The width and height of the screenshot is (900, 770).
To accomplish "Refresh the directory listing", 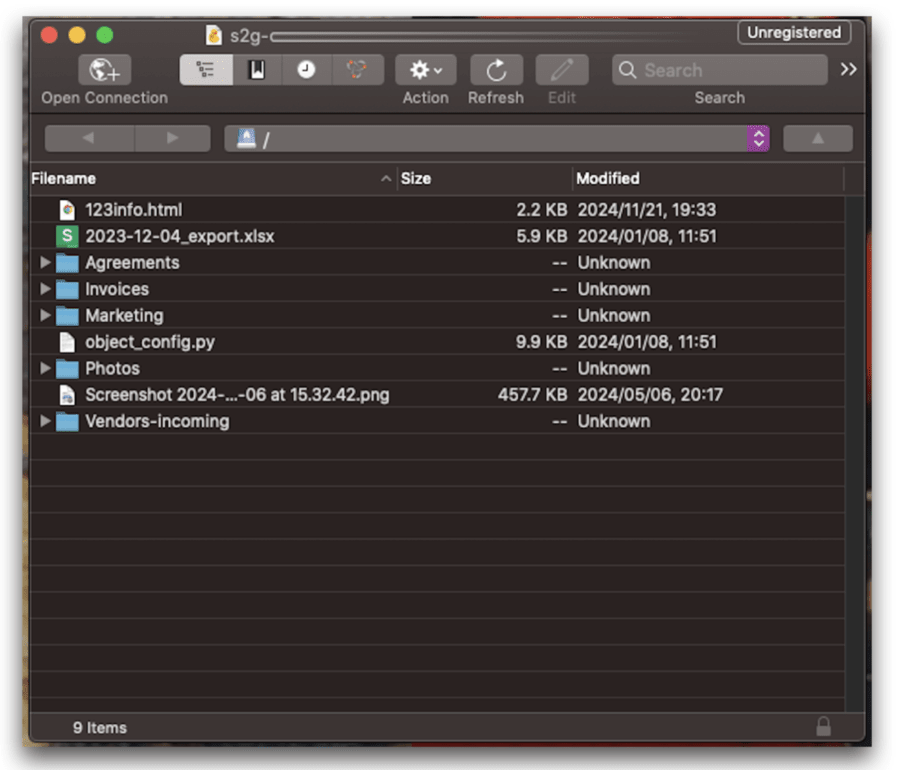I will coord(496,70).
